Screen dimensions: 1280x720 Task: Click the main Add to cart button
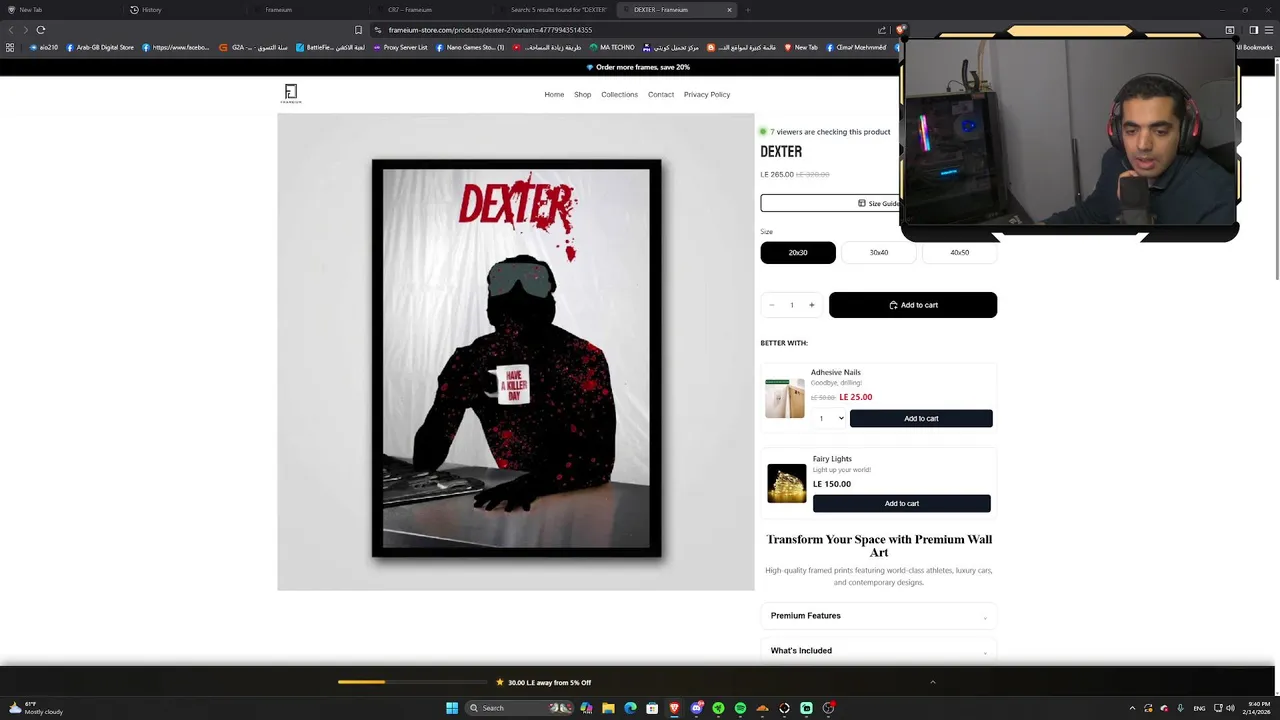[x=913, y=305]
